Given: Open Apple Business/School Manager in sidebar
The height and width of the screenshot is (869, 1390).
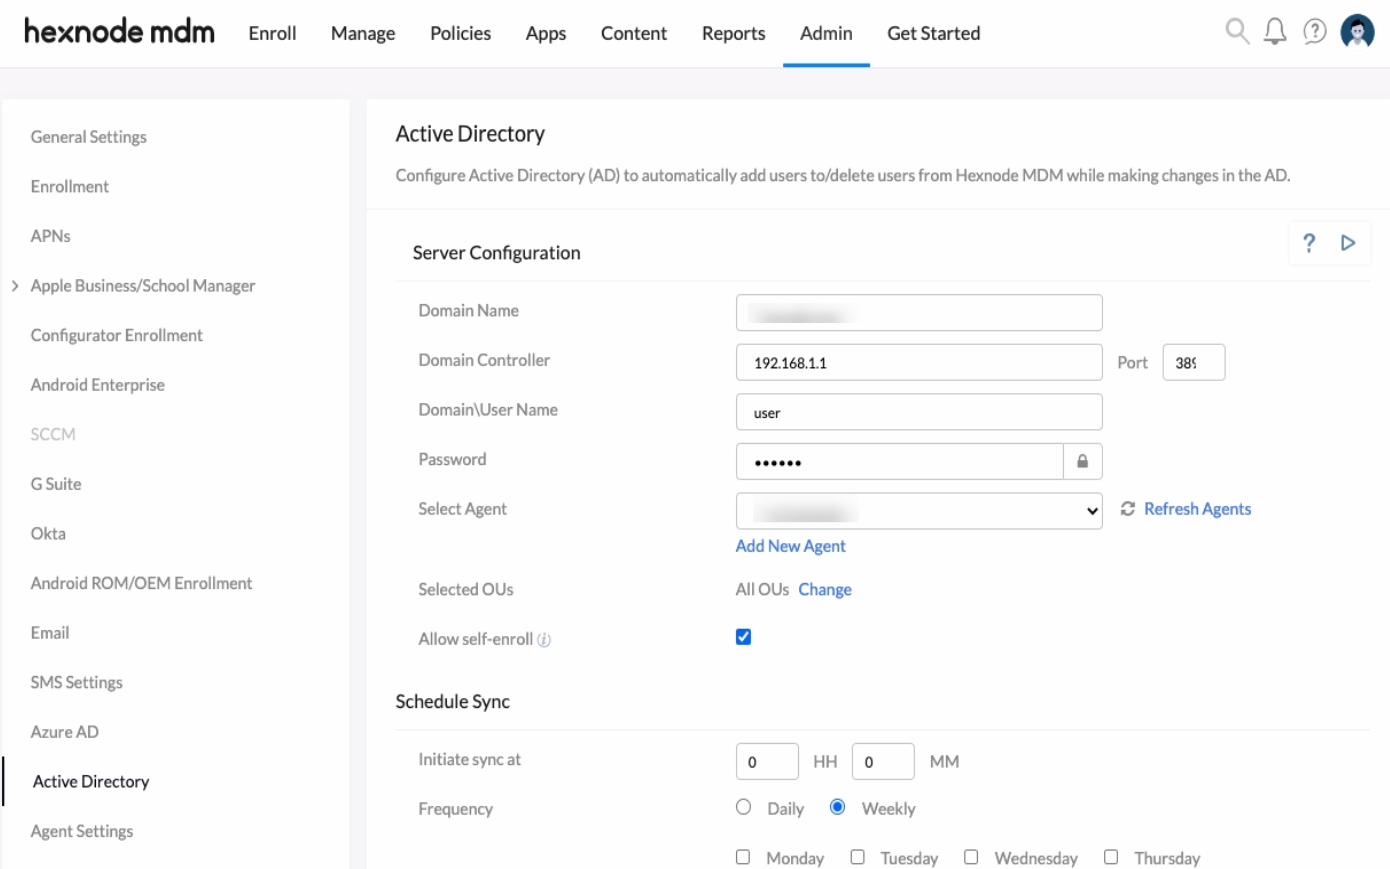Looking at the screenshot, I should [x=143, y=286].
